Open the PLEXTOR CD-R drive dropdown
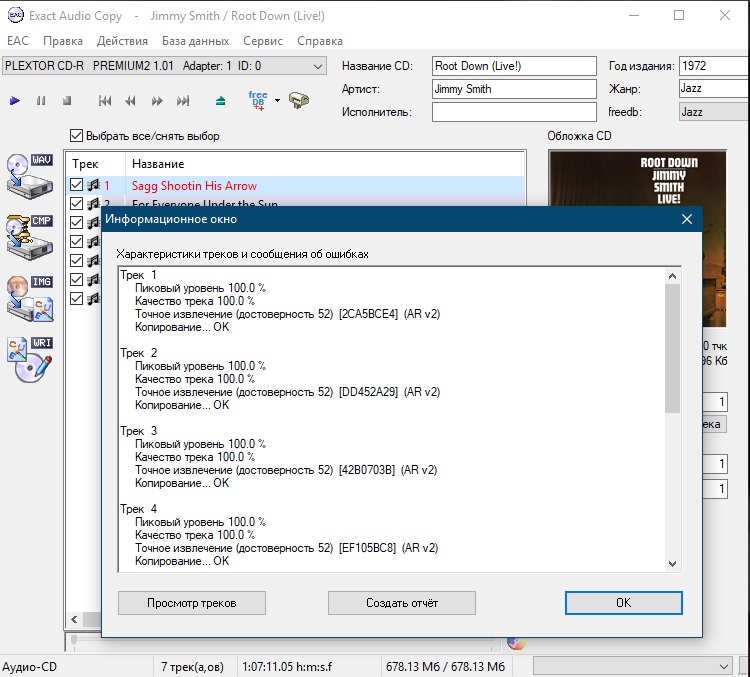The width and height of the screenshot is (750, 677). [x=164, y=66]
